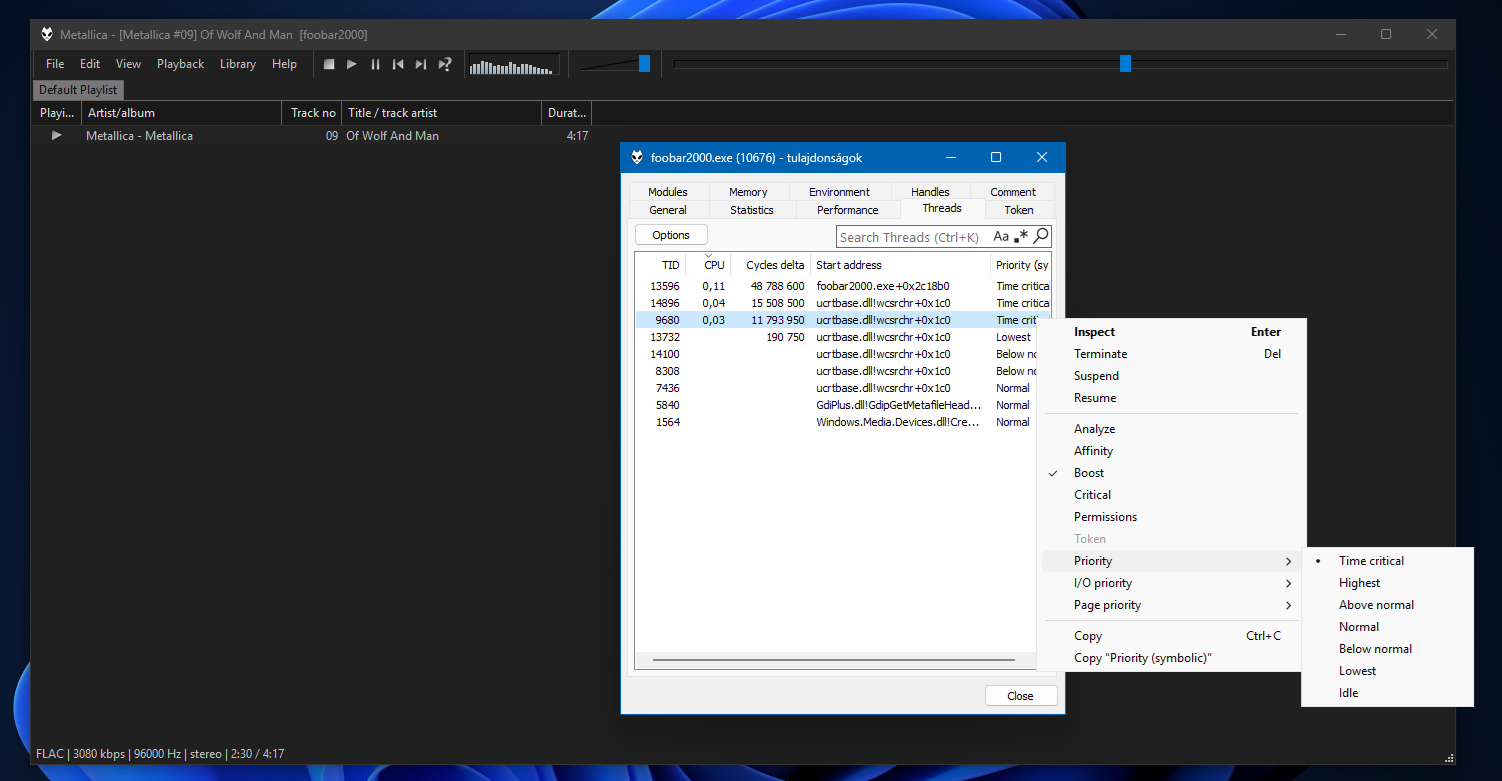Click the Play button in toolbar
The height and width of the screenshot is (781, 1502).
[x=352, y=64]
